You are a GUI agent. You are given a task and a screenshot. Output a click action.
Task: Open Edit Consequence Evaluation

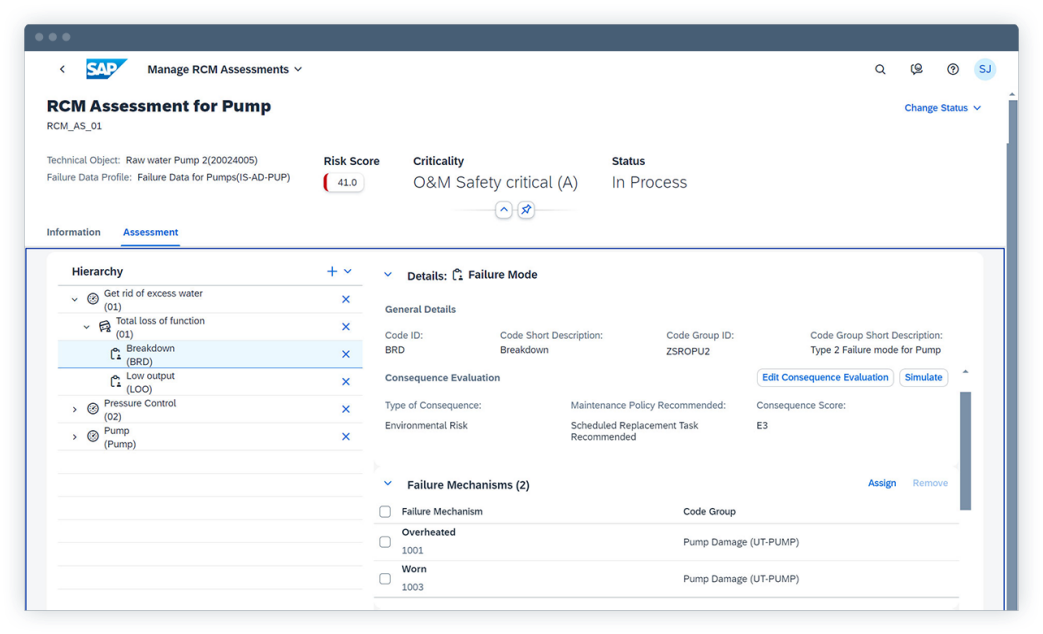825,377
